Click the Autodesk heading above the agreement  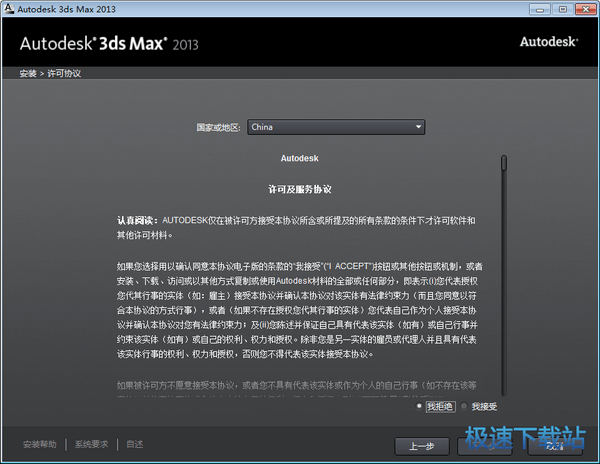click(300, 158)
